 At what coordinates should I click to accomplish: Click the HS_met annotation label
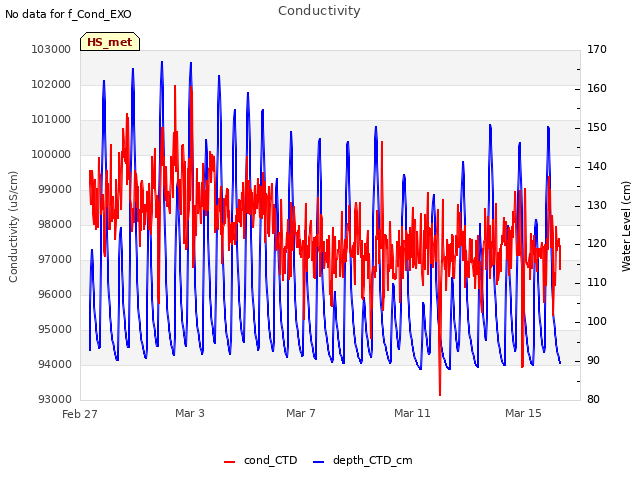coord(110,42)
